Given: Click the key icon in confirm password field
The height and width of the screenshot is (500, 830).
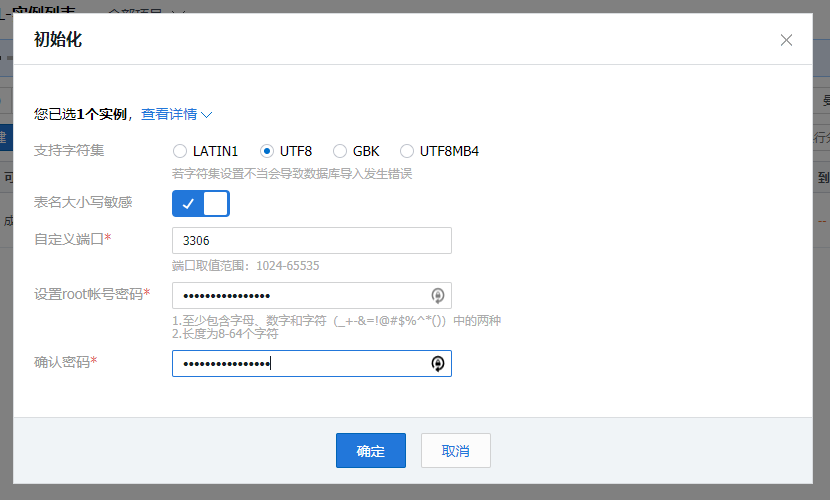Looking at the screenshot, I should point(437,364).
